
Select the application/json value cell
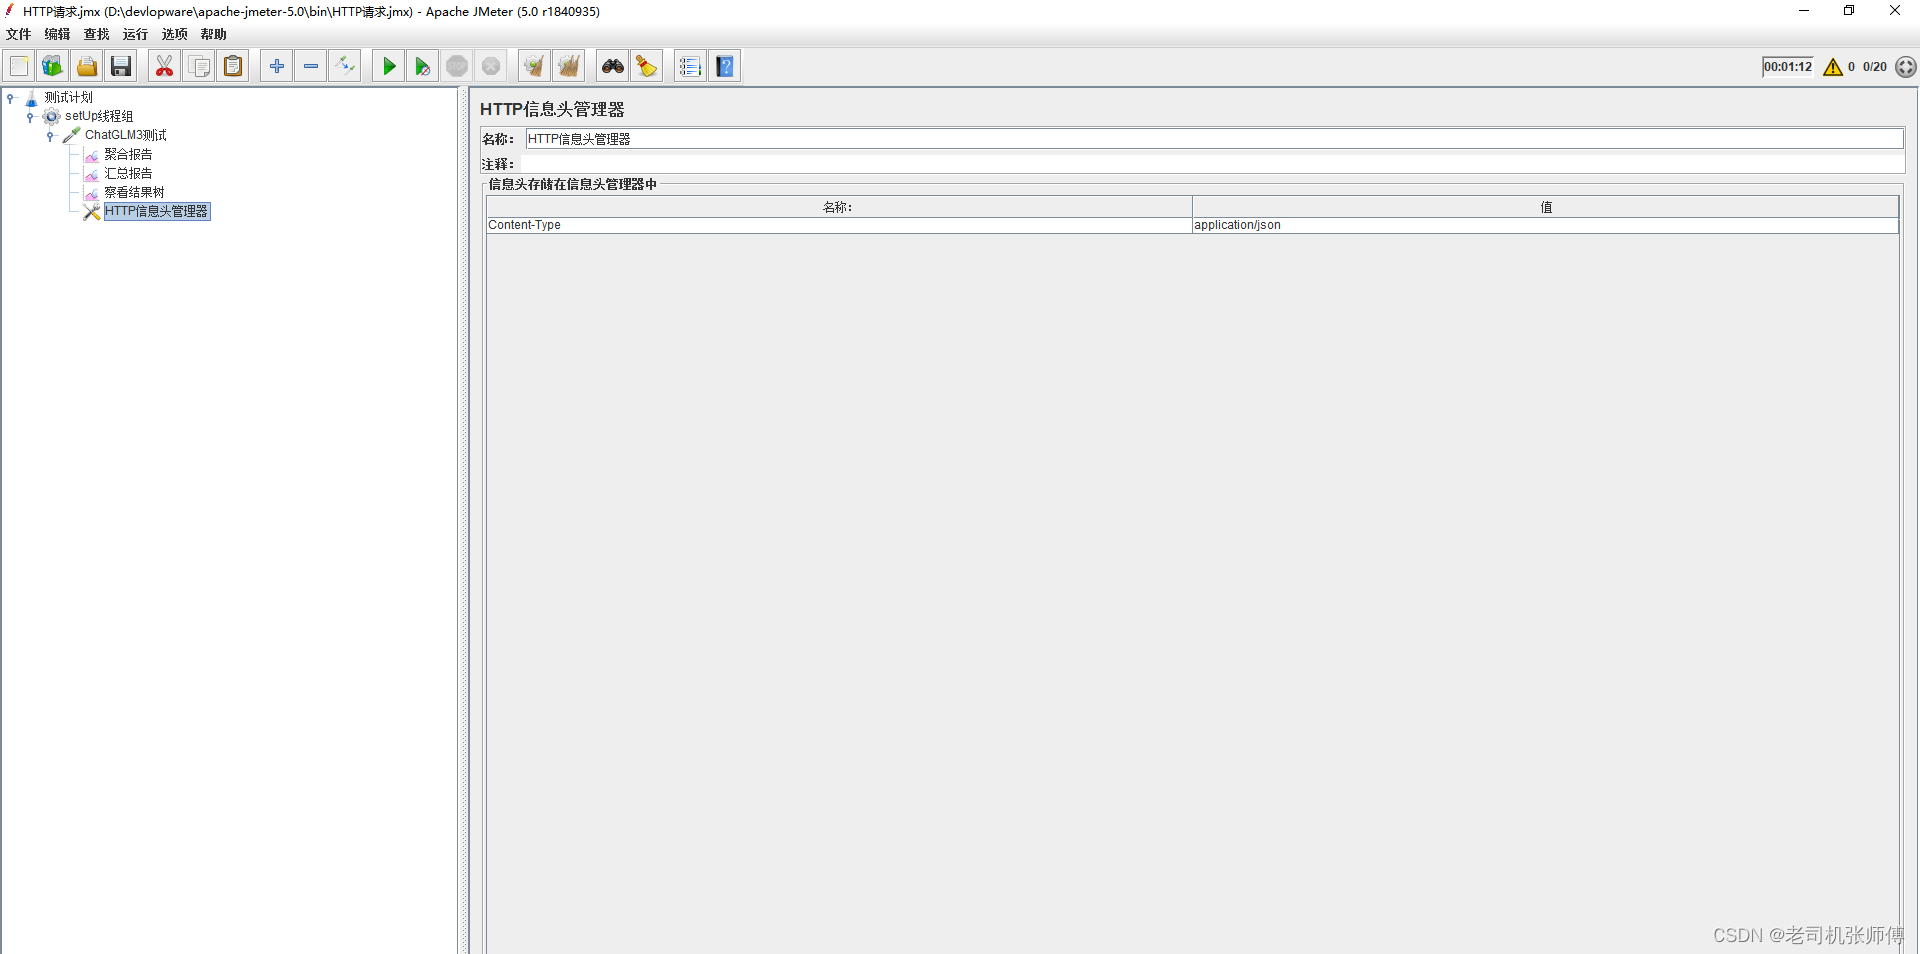pyautogui.click(x=1545, y=225)
